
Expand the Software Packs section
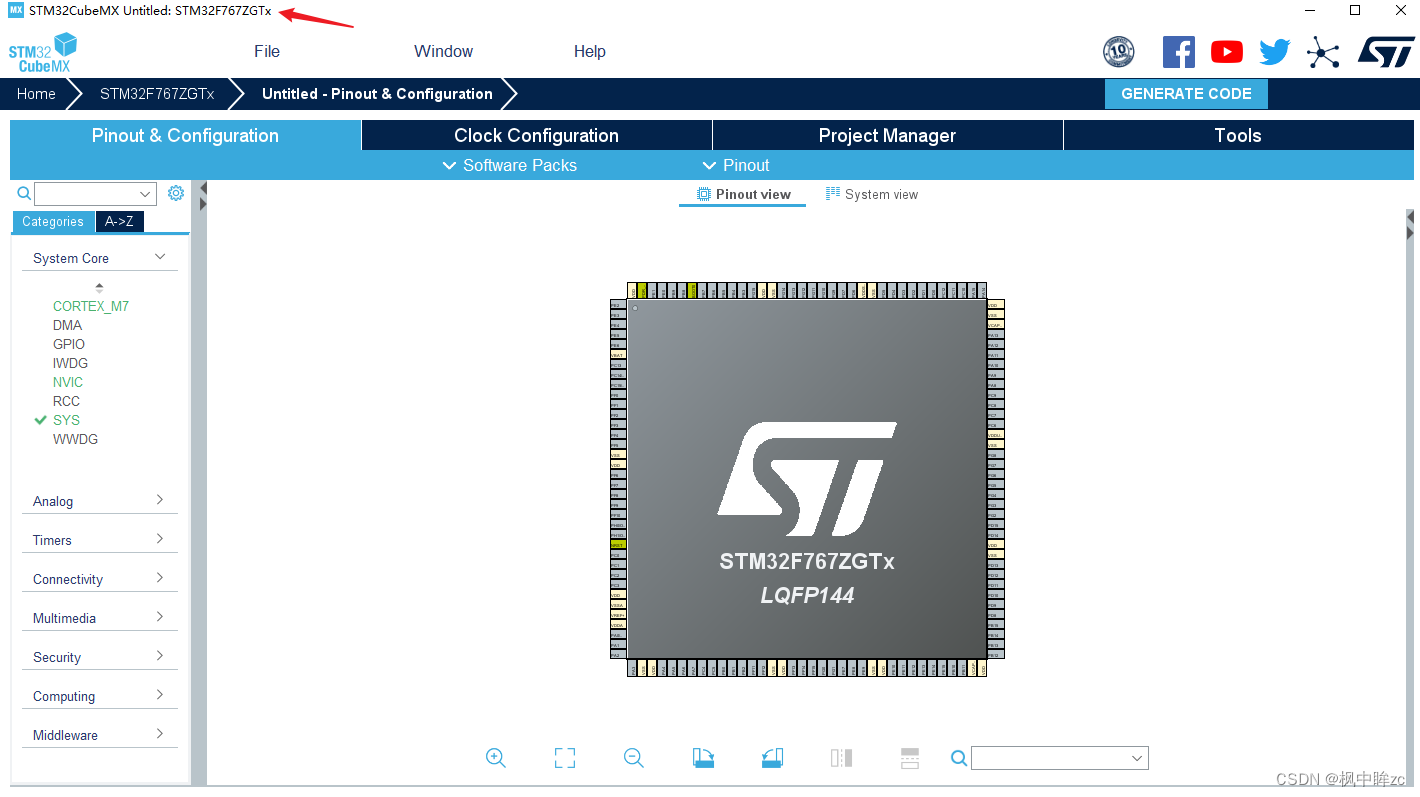click(x=509, y=165)
